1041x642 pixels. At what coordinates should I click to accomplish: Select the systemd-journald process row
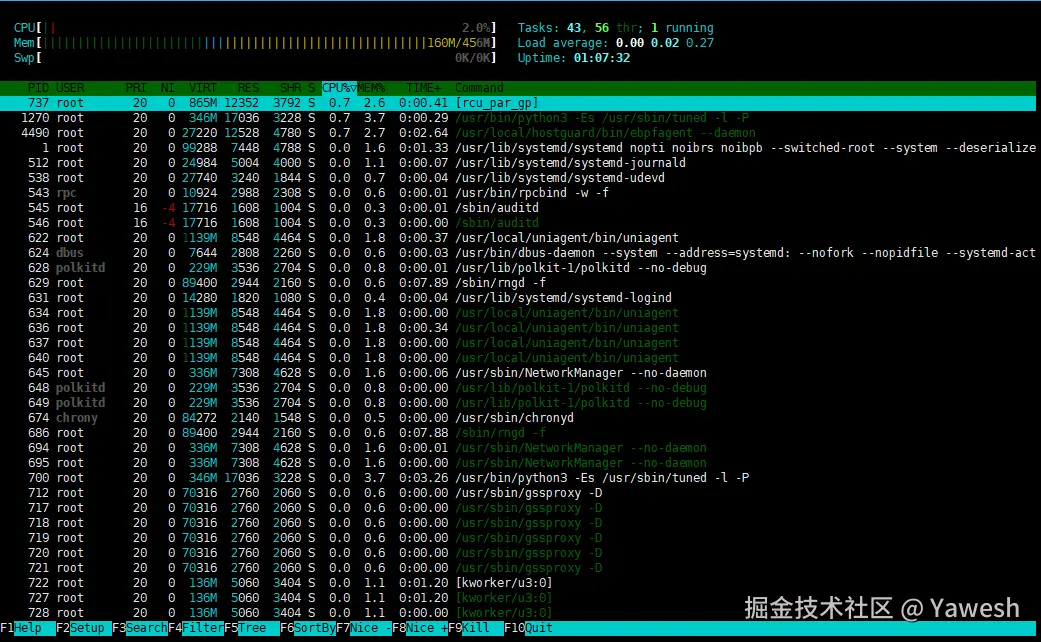[518, 163]
